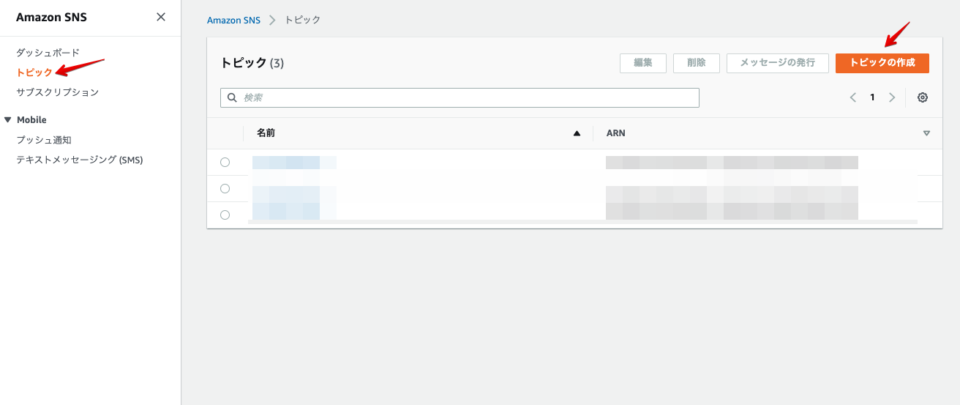The image size is (960, 405).
Task: Open table preferences gear icon
Action: 922,98
